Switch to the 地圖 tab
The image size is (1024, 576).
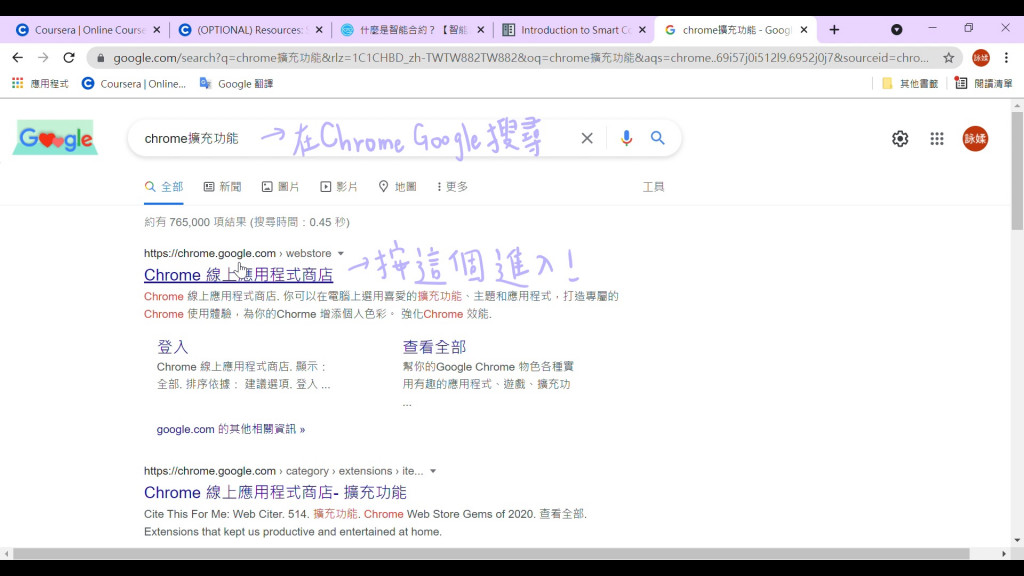tap(397, 187)
